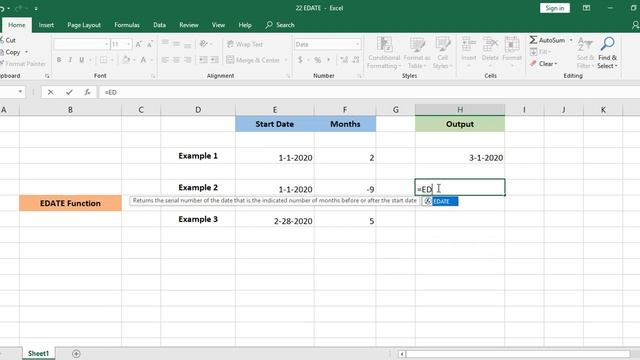This screenshot has height=360, width=640.
Task: Switch to the Review tab
Action: pyautogui.click(x=189, y=25)
